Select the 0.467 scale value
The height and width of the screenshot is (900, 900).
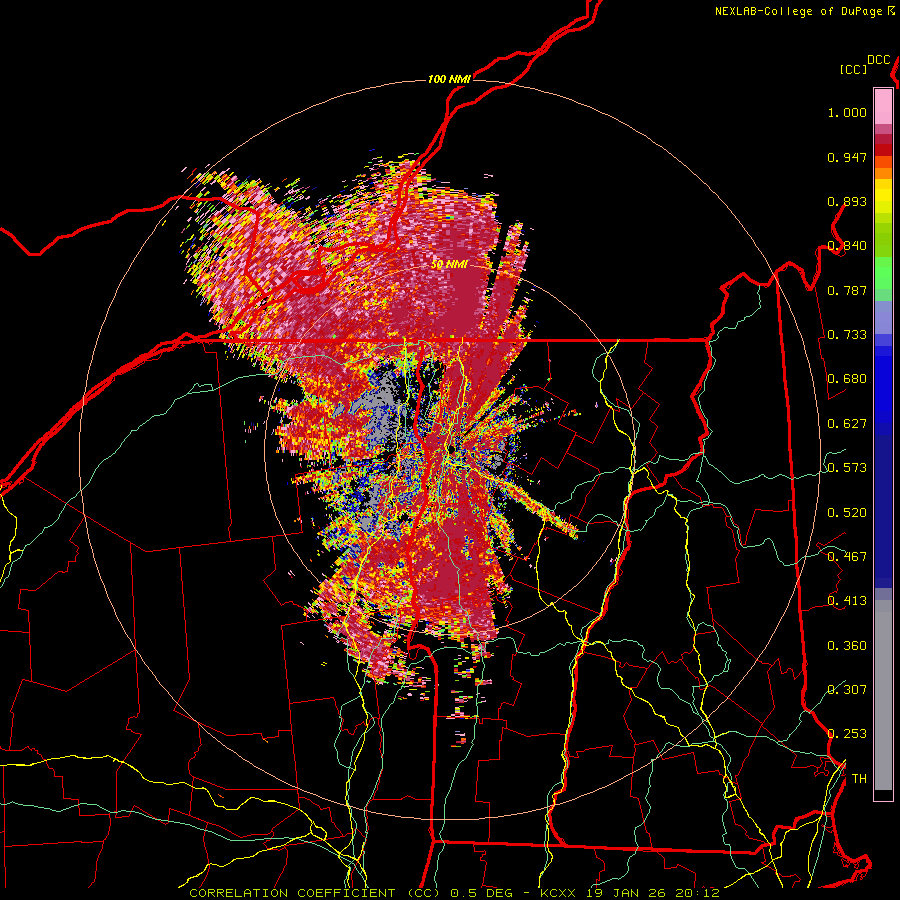click(x=847, y=557)
